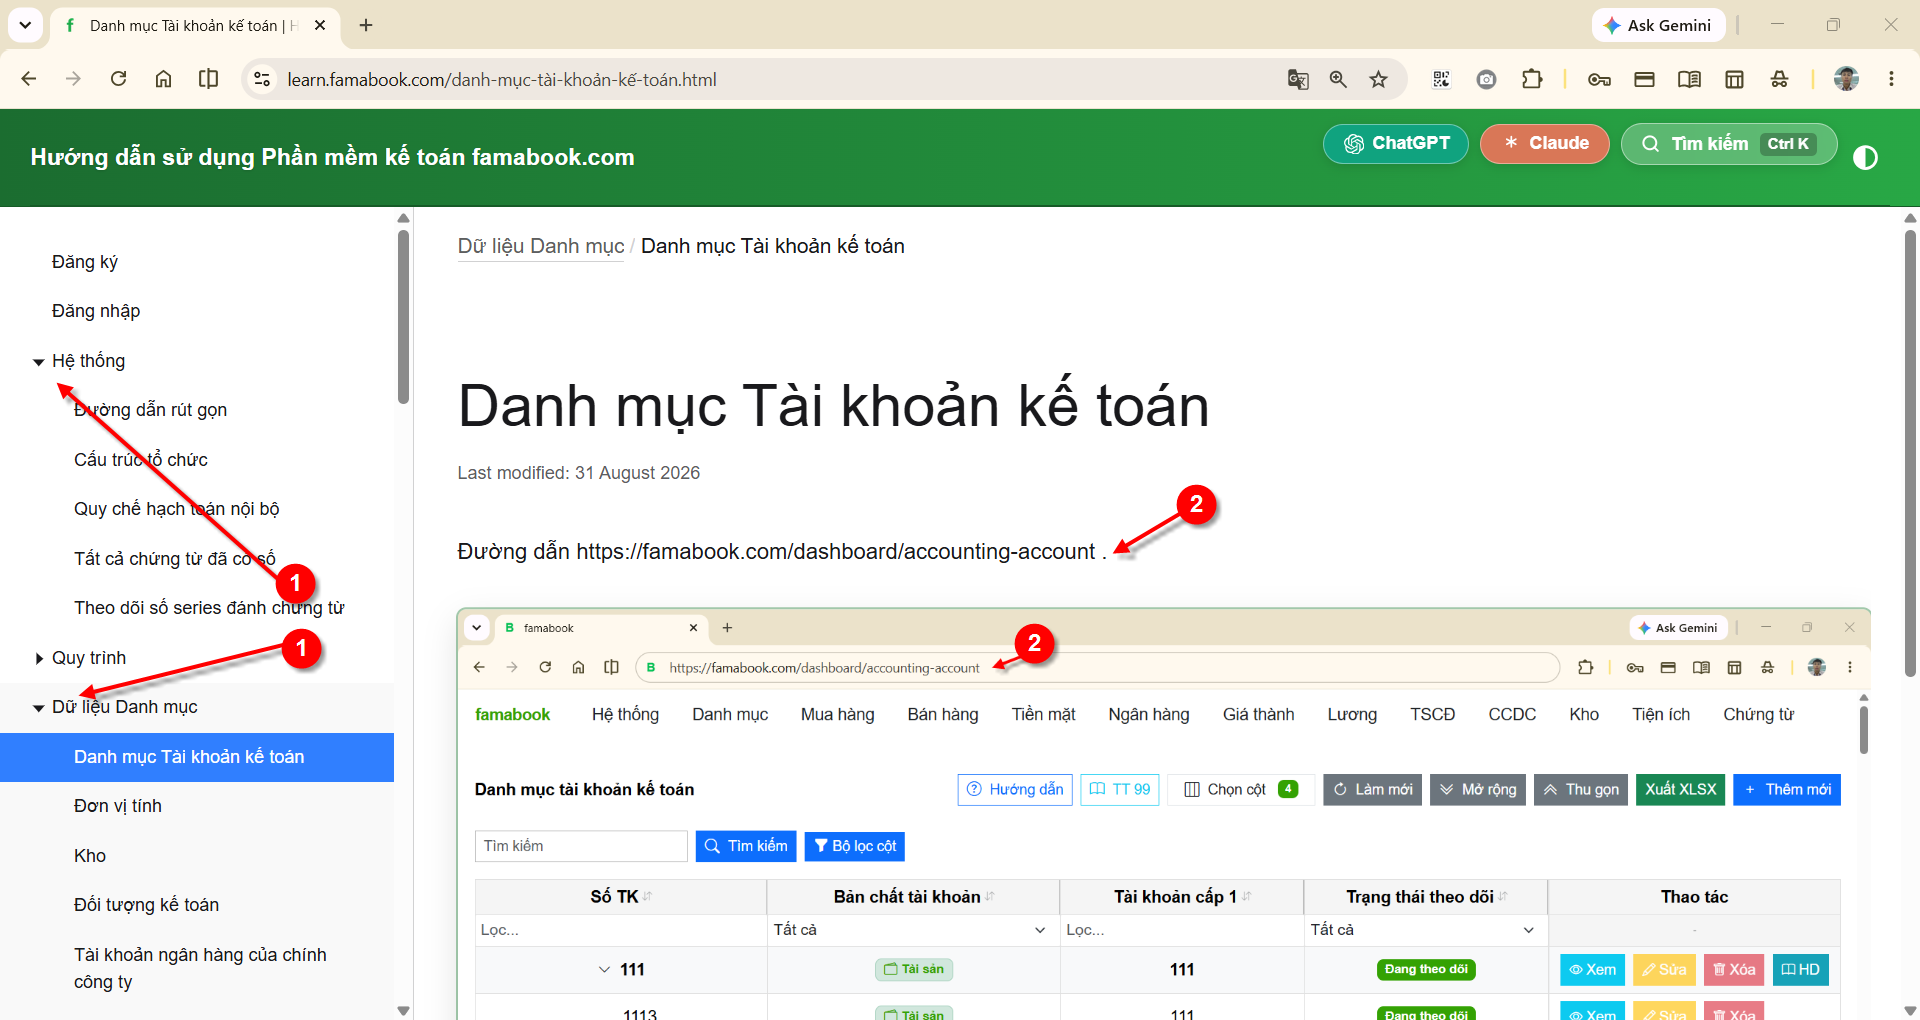Open payment card icon in toolbar
Image resolution: width=1920 pixels, height=1020 pixels.
(x=1644, y=79)
